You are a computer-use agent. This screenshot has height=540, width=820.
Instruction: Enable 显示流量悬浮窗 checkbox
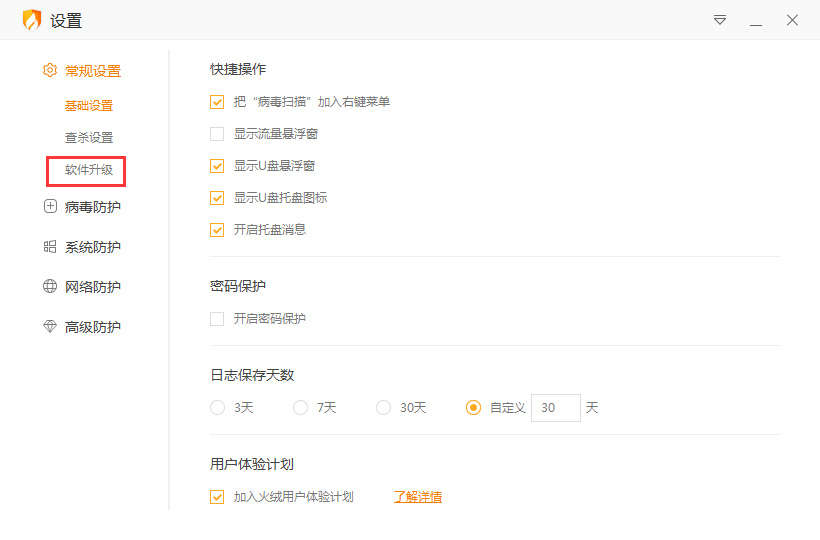click(217, 134)
